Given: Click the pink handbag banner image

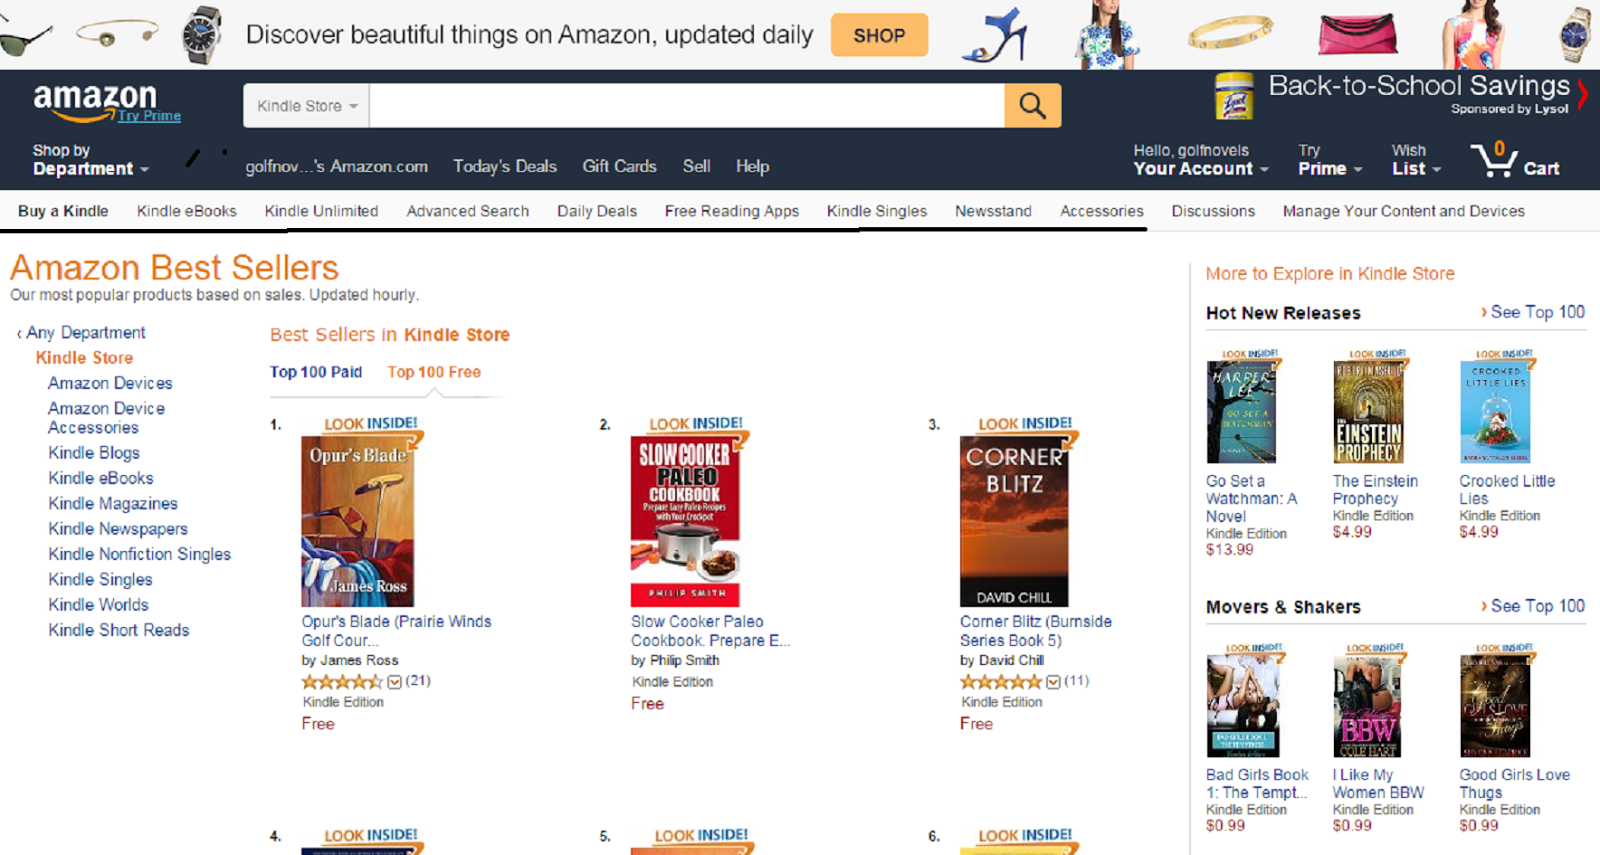Looking at the screenshot, I should pyautogui.click(x=1357, y=34).
